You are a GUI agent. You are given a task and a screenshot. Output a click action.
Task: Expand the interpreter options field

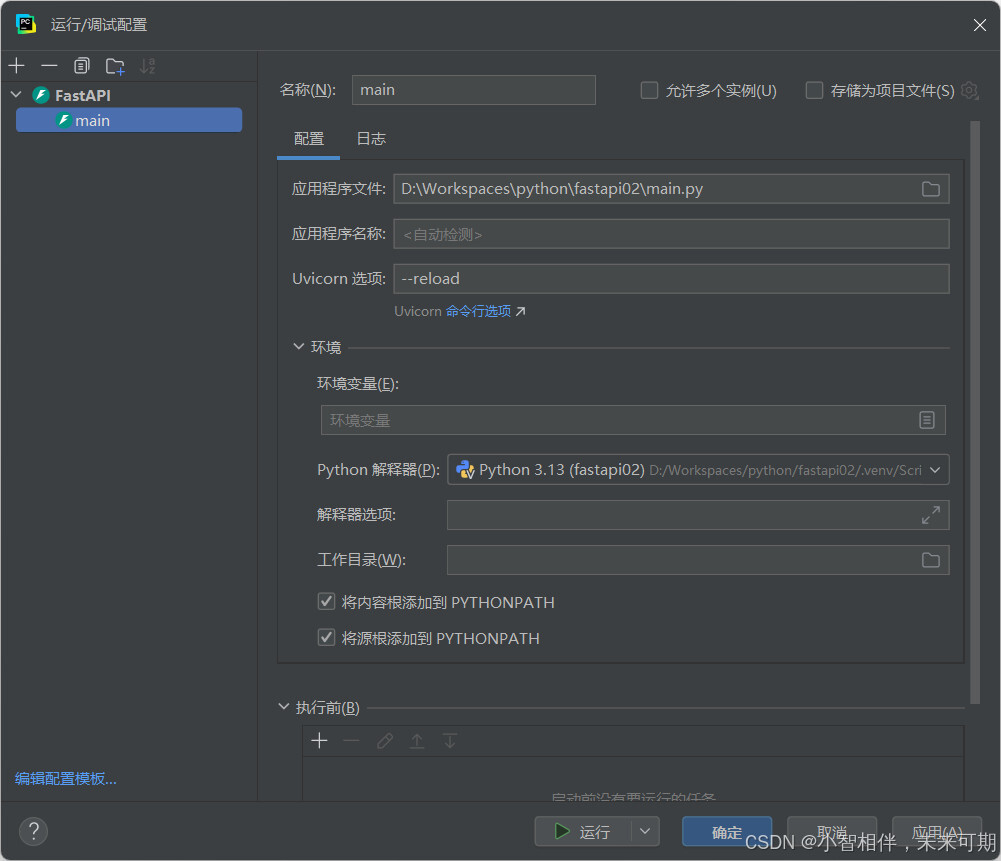pyautogui.click(x=930, y=515)
